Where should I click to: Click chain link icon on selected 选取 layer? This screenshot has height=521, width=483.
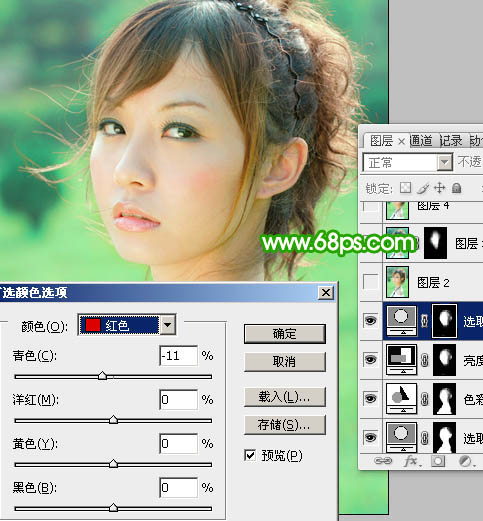point(424,321)
